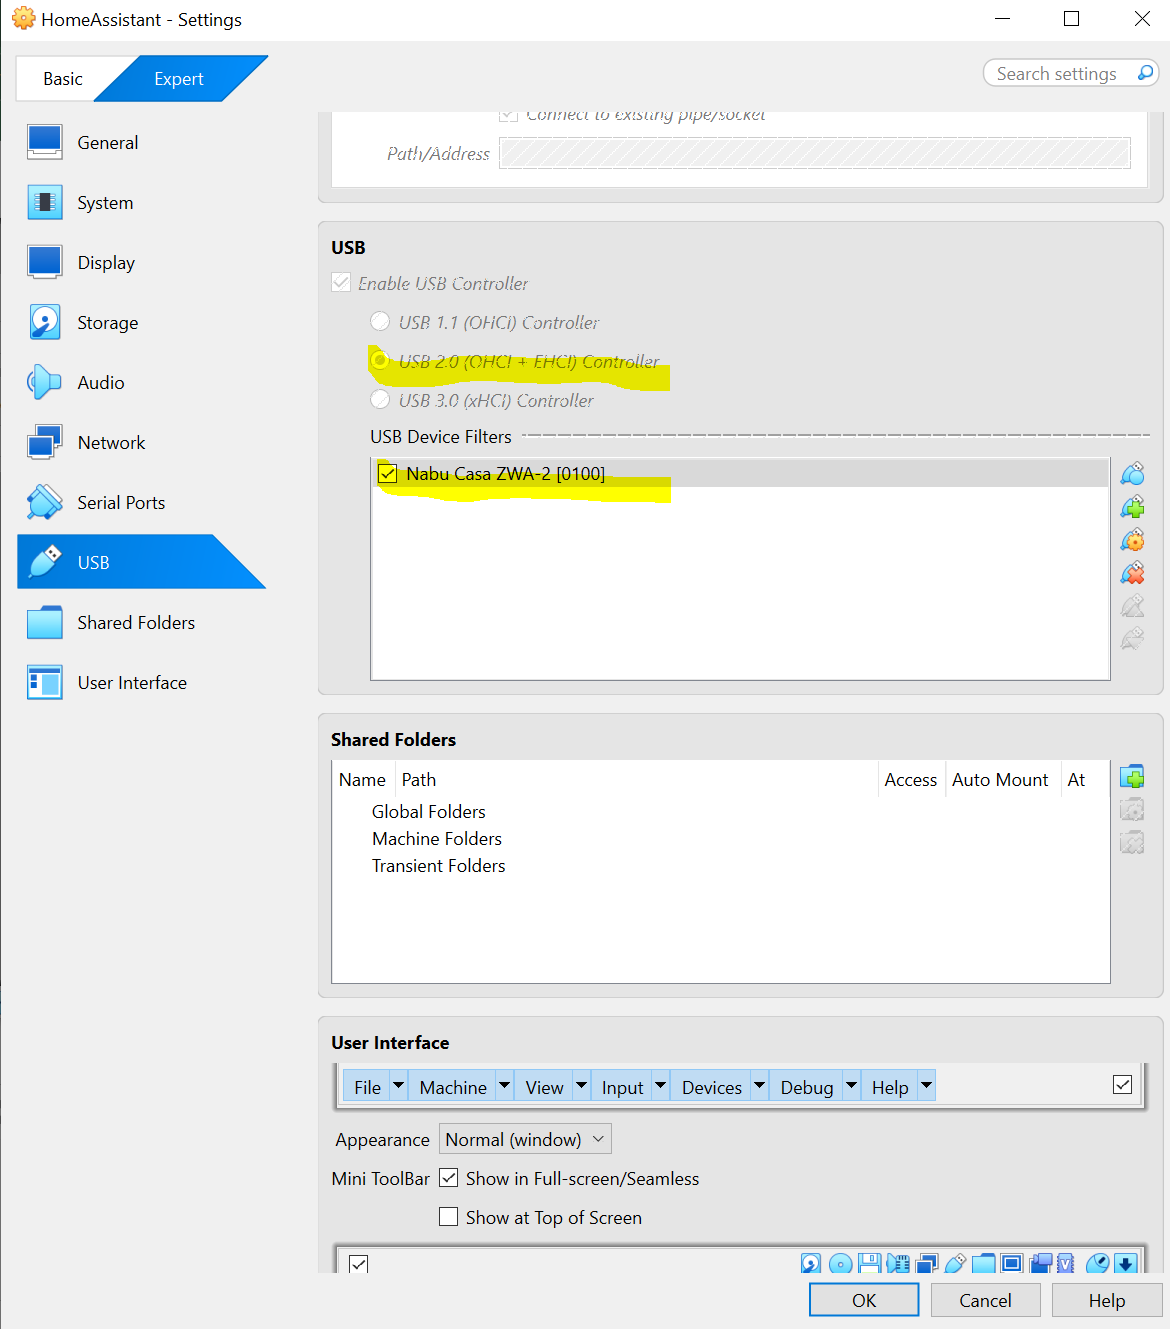Expand the Devices menu arrow
The width and height of the screenshot is (1170, 1329).
(759, 1085)
